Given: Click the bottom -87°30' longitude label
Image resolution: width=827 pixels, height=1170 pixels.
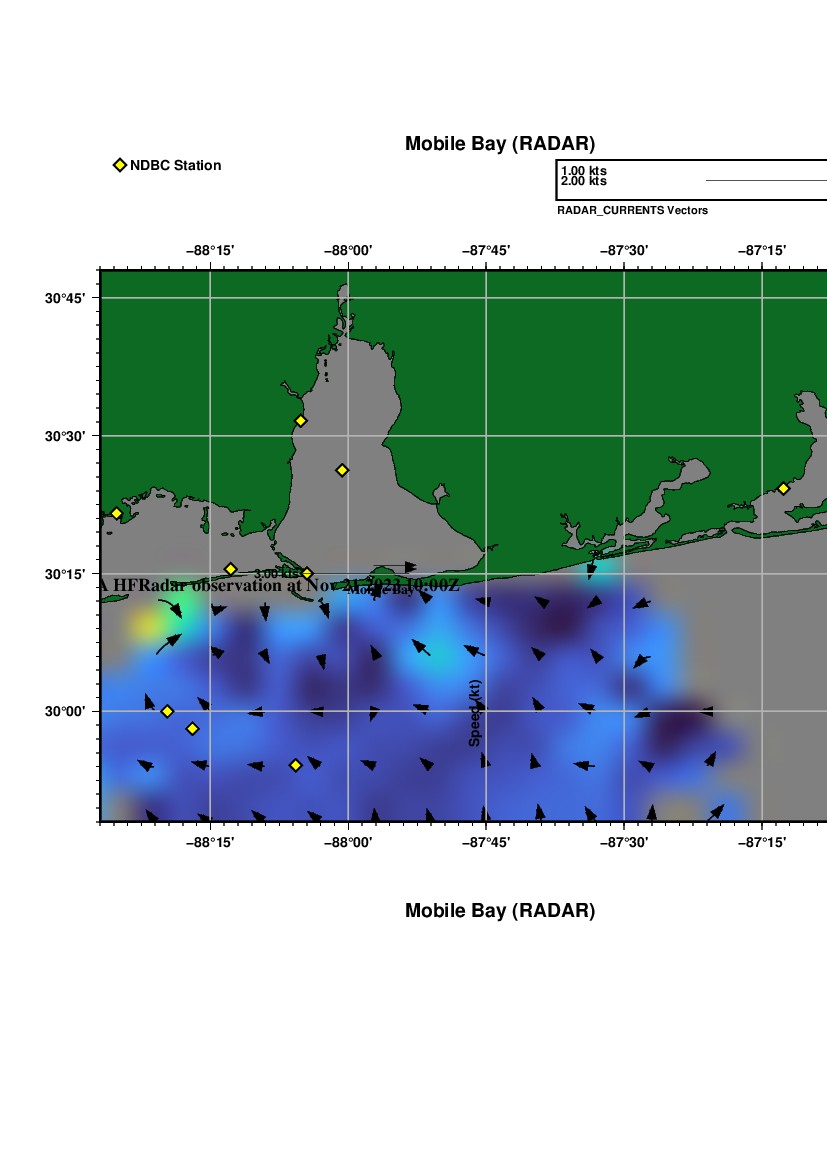Looking at the screenshot, I should click(x=624, y=842).
